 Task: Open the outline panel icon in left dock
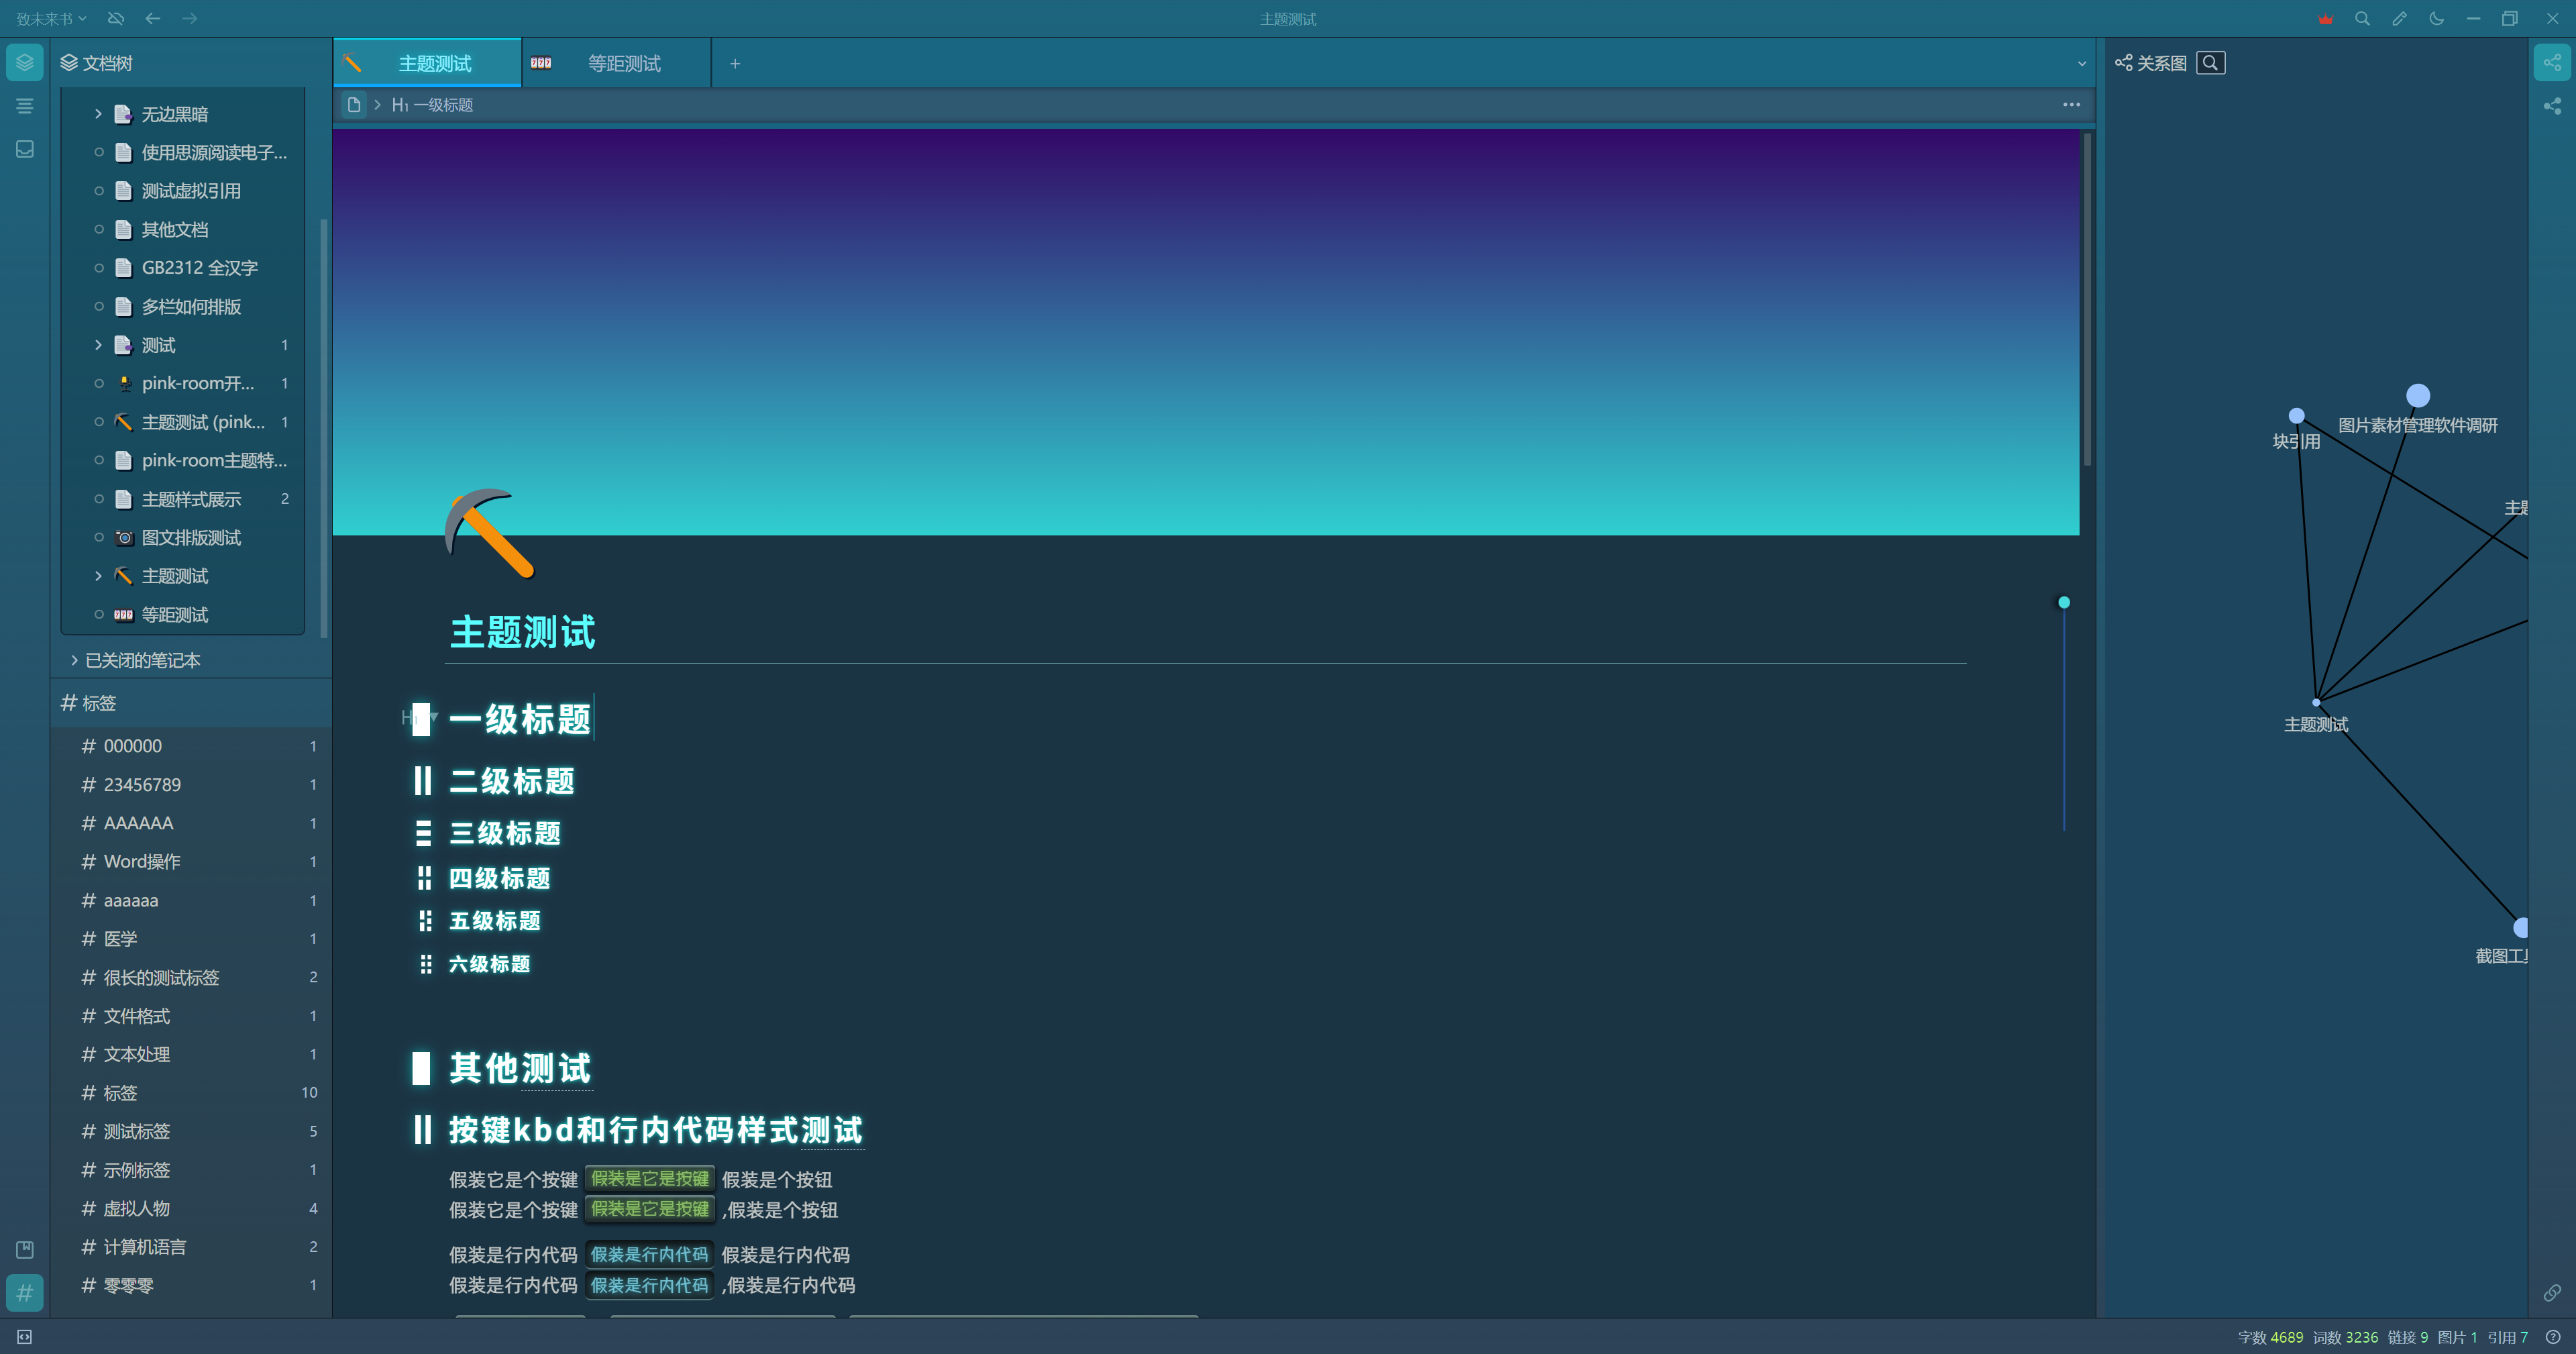tap(25, 106)
